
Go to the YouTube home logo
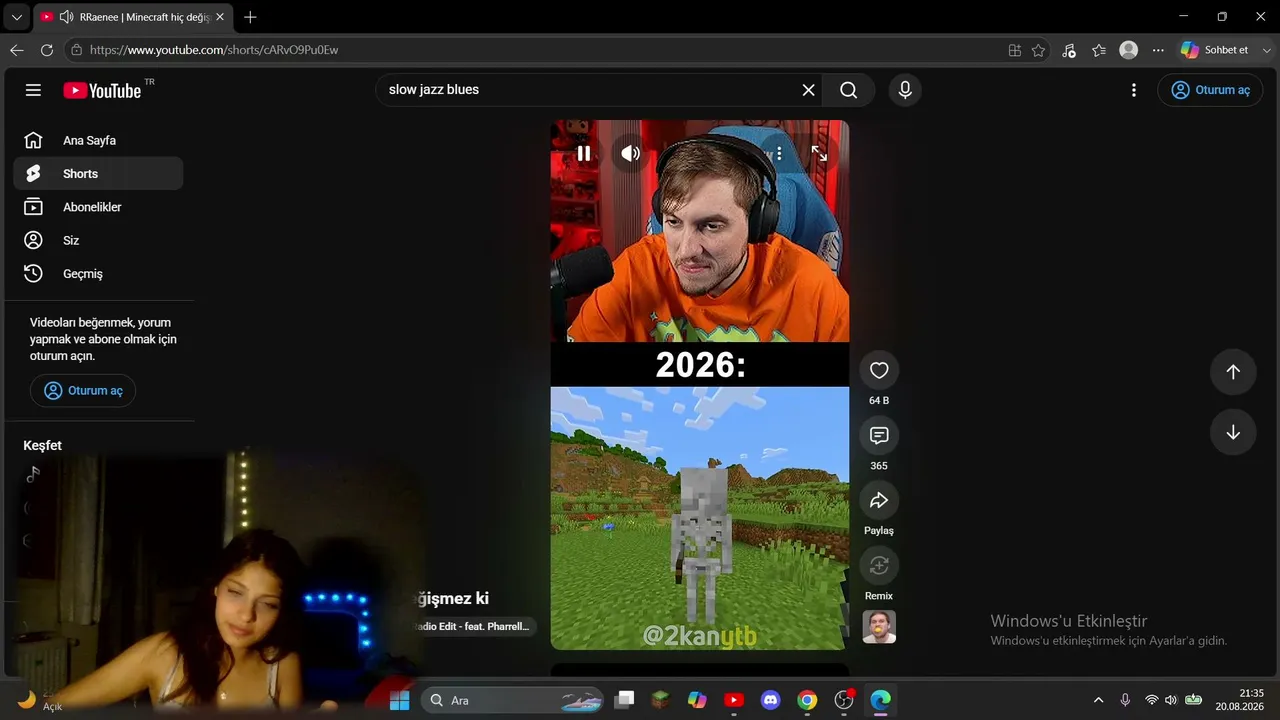pyautogui.click(x=102, y=90)
